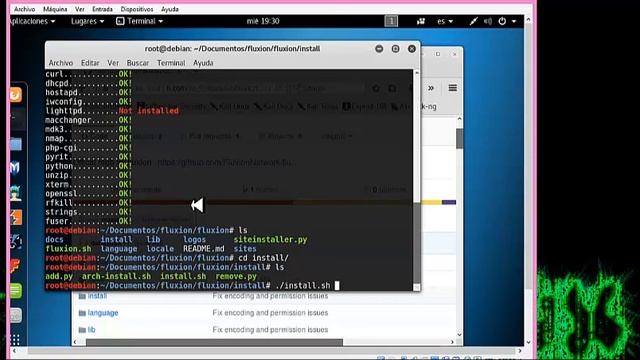The width and height of the screenshot is (640, 360).
Task: Open the VirtualBox Dispositivos menu
Action: point(137,9)
